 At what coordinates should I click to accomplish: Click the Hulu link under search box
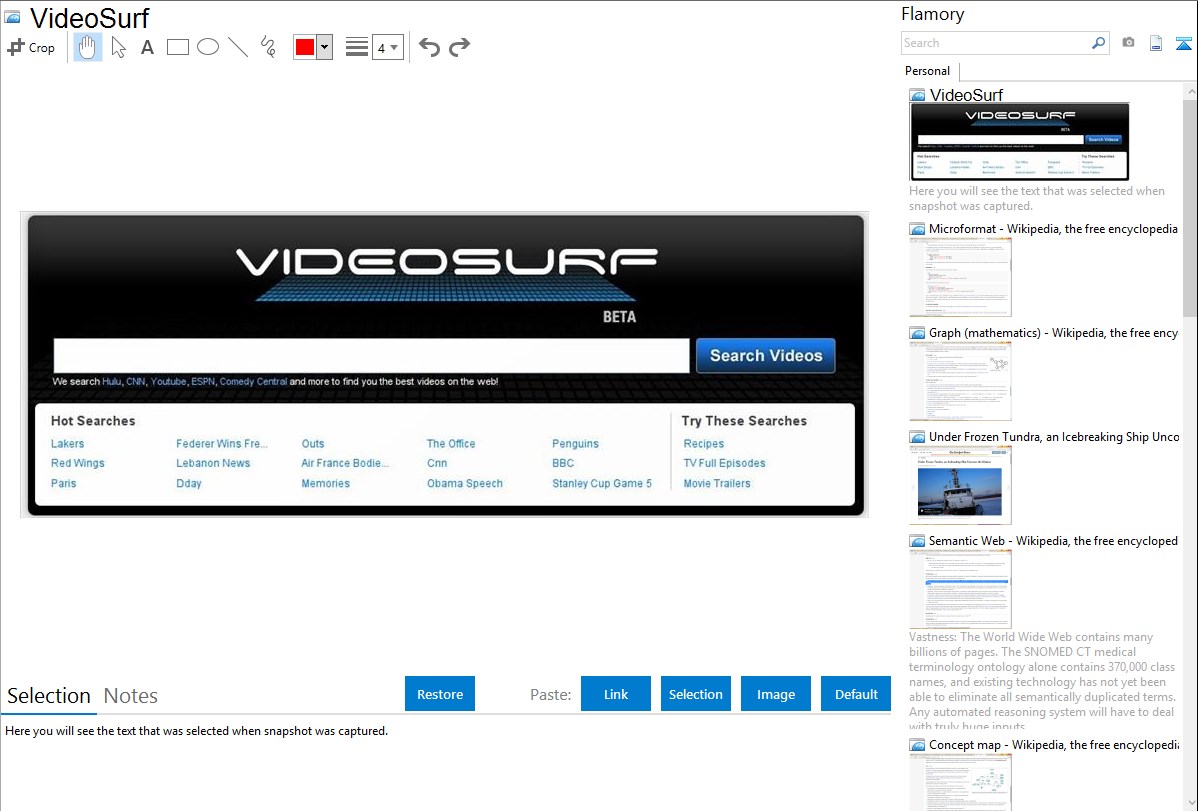point(112,381)
